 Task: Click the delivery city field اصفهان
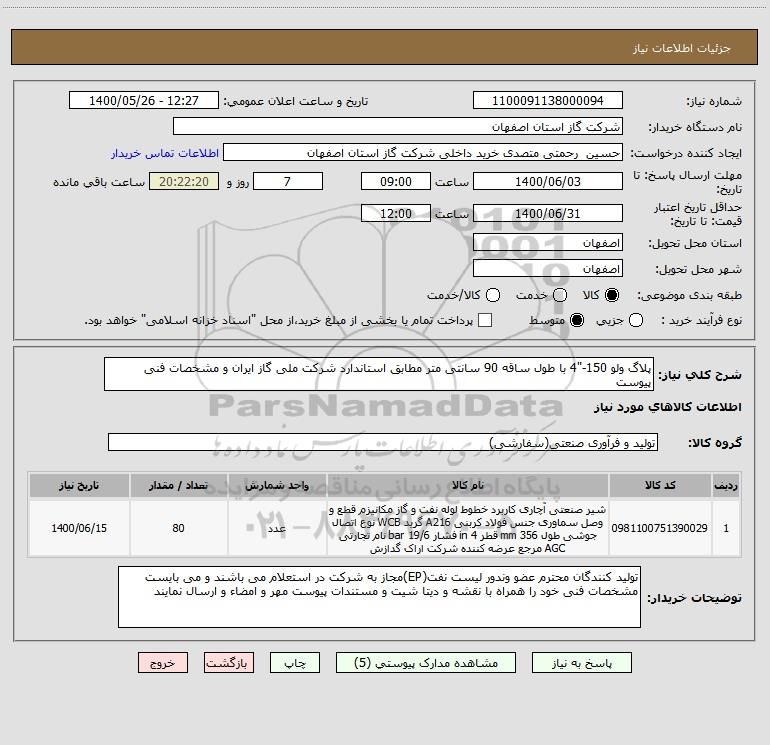548,269
